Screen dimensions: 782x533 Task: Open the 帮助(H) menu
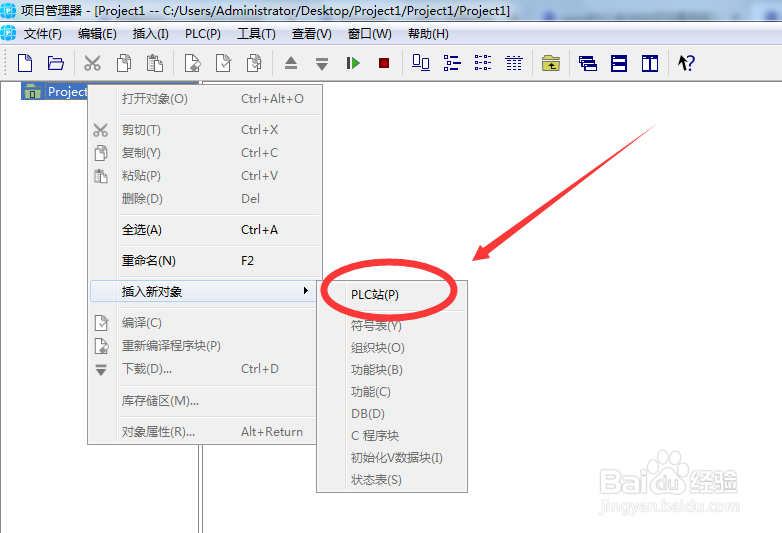tap(428, 34)
